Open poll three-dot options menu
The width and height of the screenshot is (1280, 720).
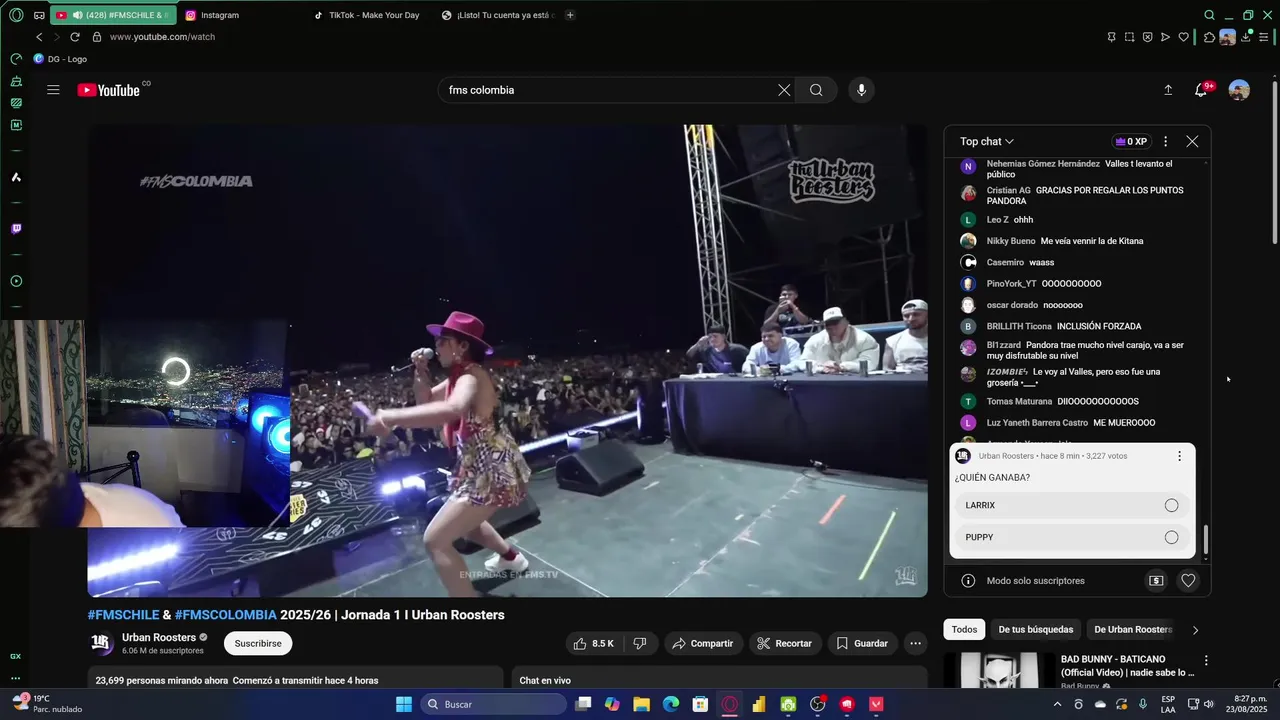[x=1179, y=456]
